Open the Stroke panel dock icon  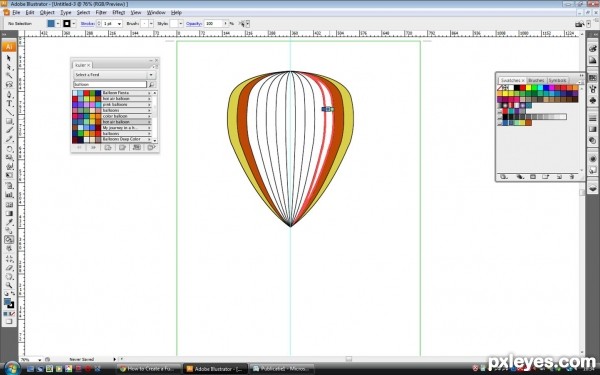[592, 118]
